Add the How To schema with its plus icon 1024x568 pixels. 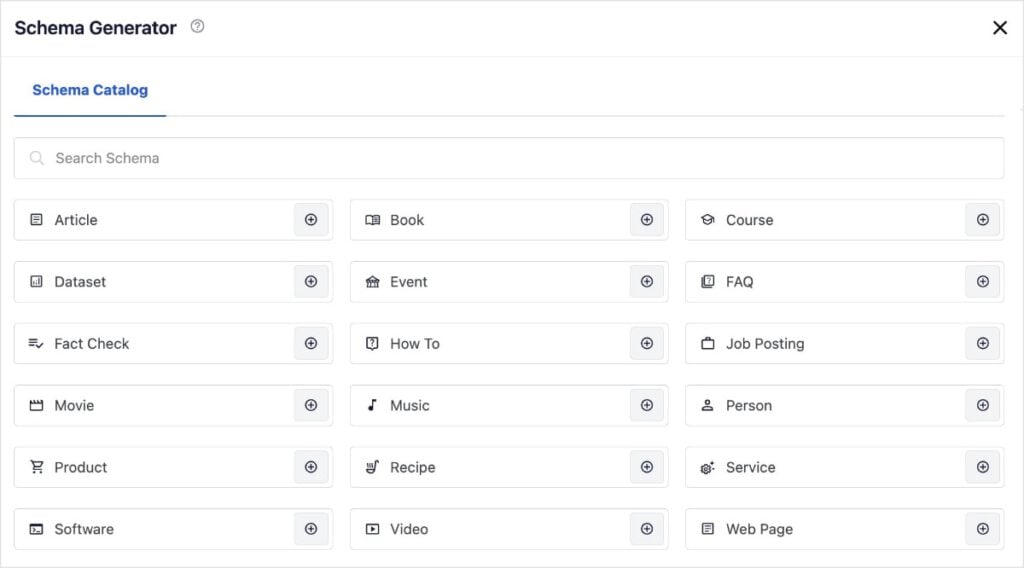[647, 343]
